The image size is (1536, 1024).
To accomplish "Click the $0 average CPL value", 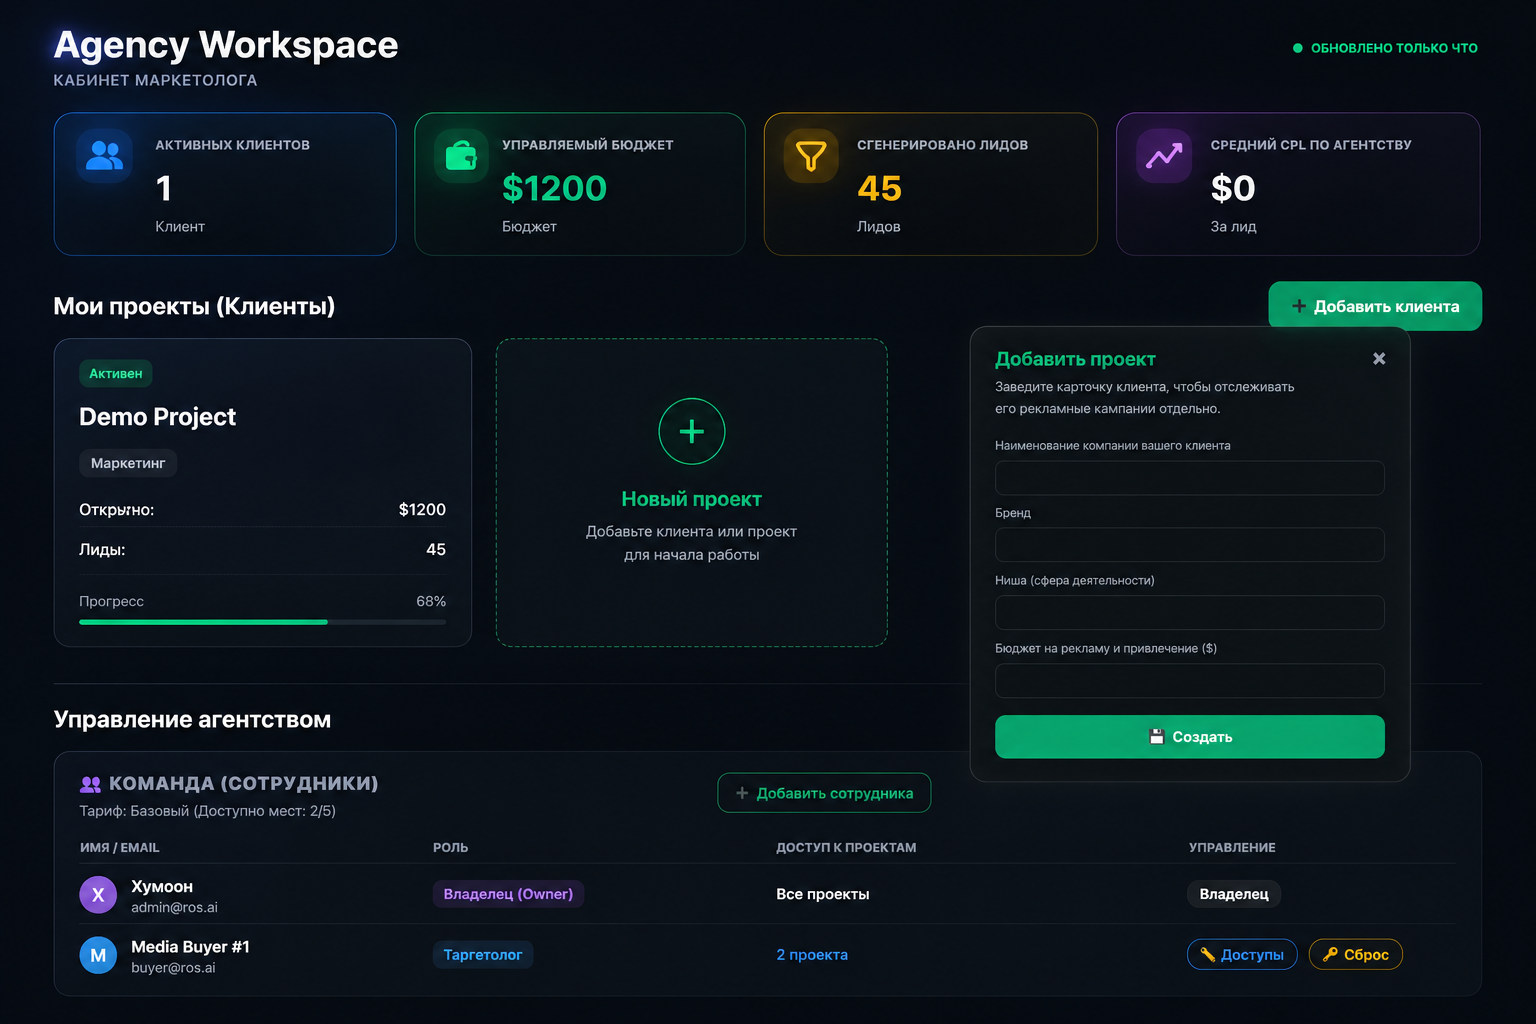I will [x=1233, y=188].
